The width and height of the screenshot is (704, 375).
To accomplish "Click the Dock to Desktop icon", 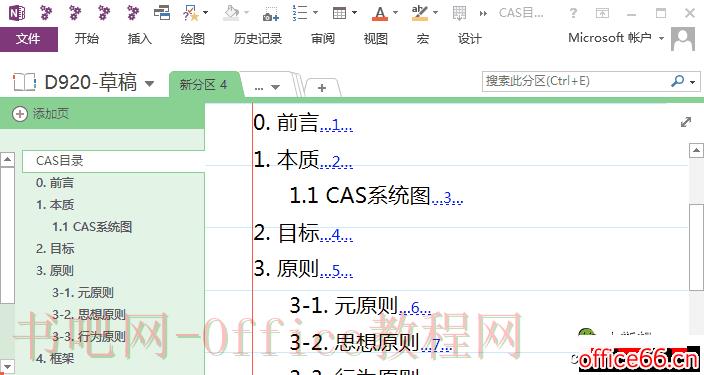I will pyautogui.click(x=162, y=13).
